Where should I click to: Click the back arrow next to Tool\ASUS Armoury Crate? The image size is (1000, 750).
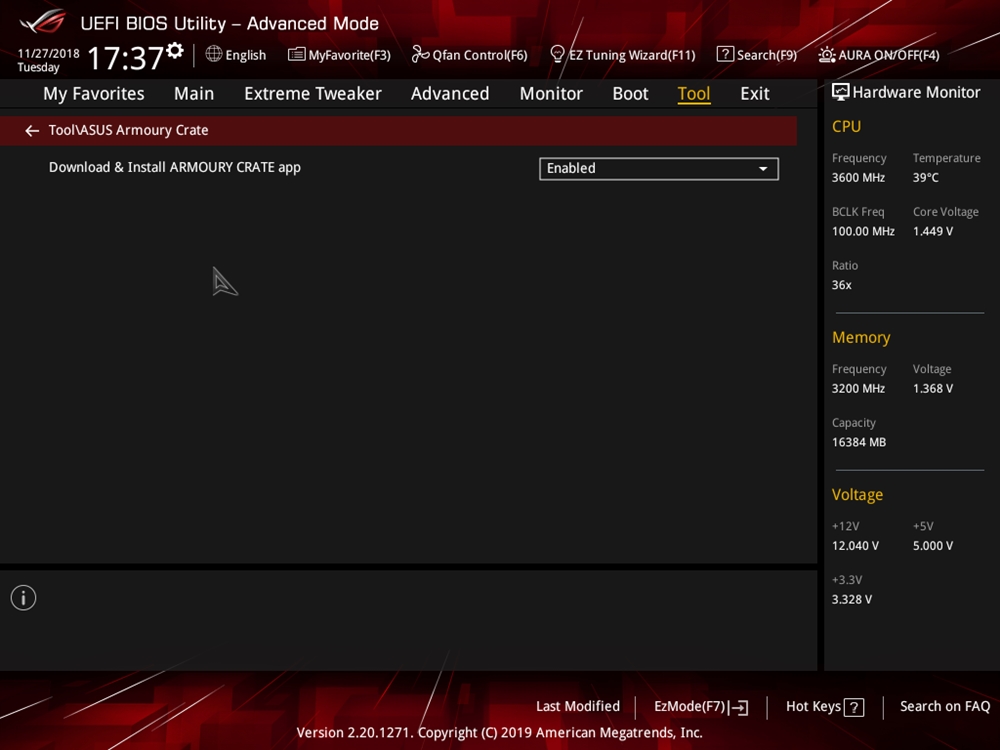(32, 131)
